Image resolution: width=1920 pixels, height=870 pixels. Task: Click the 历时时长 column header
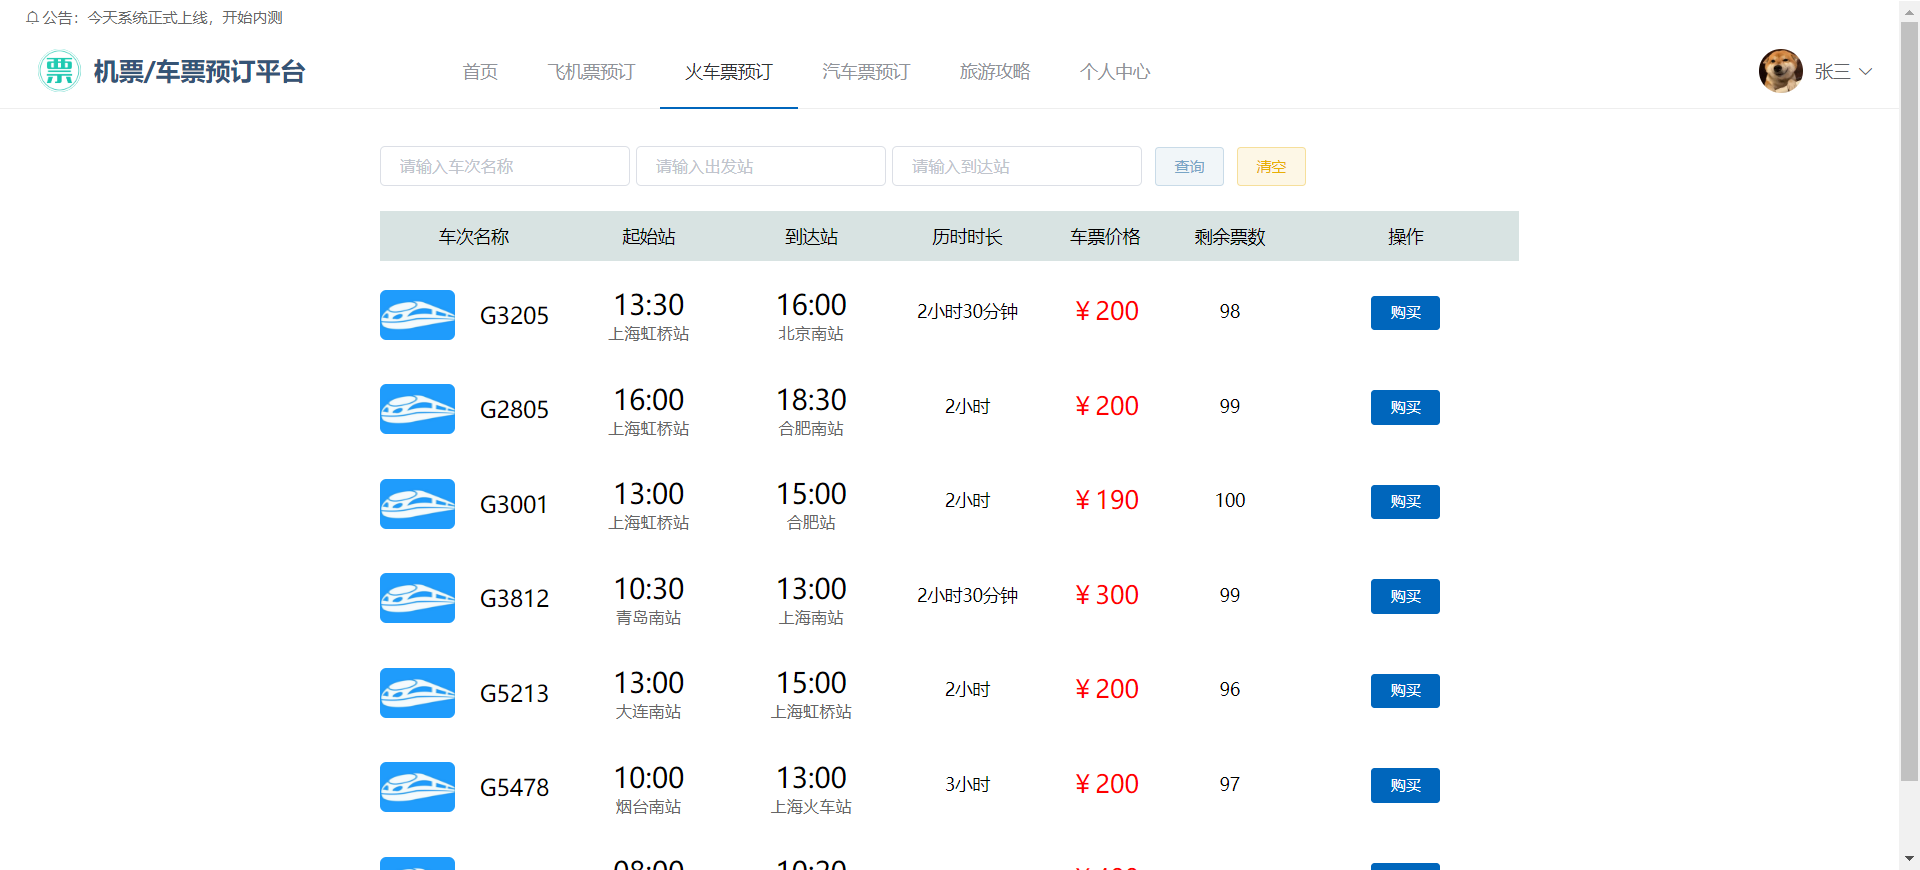pyautogui.click(x=967, y=237)
